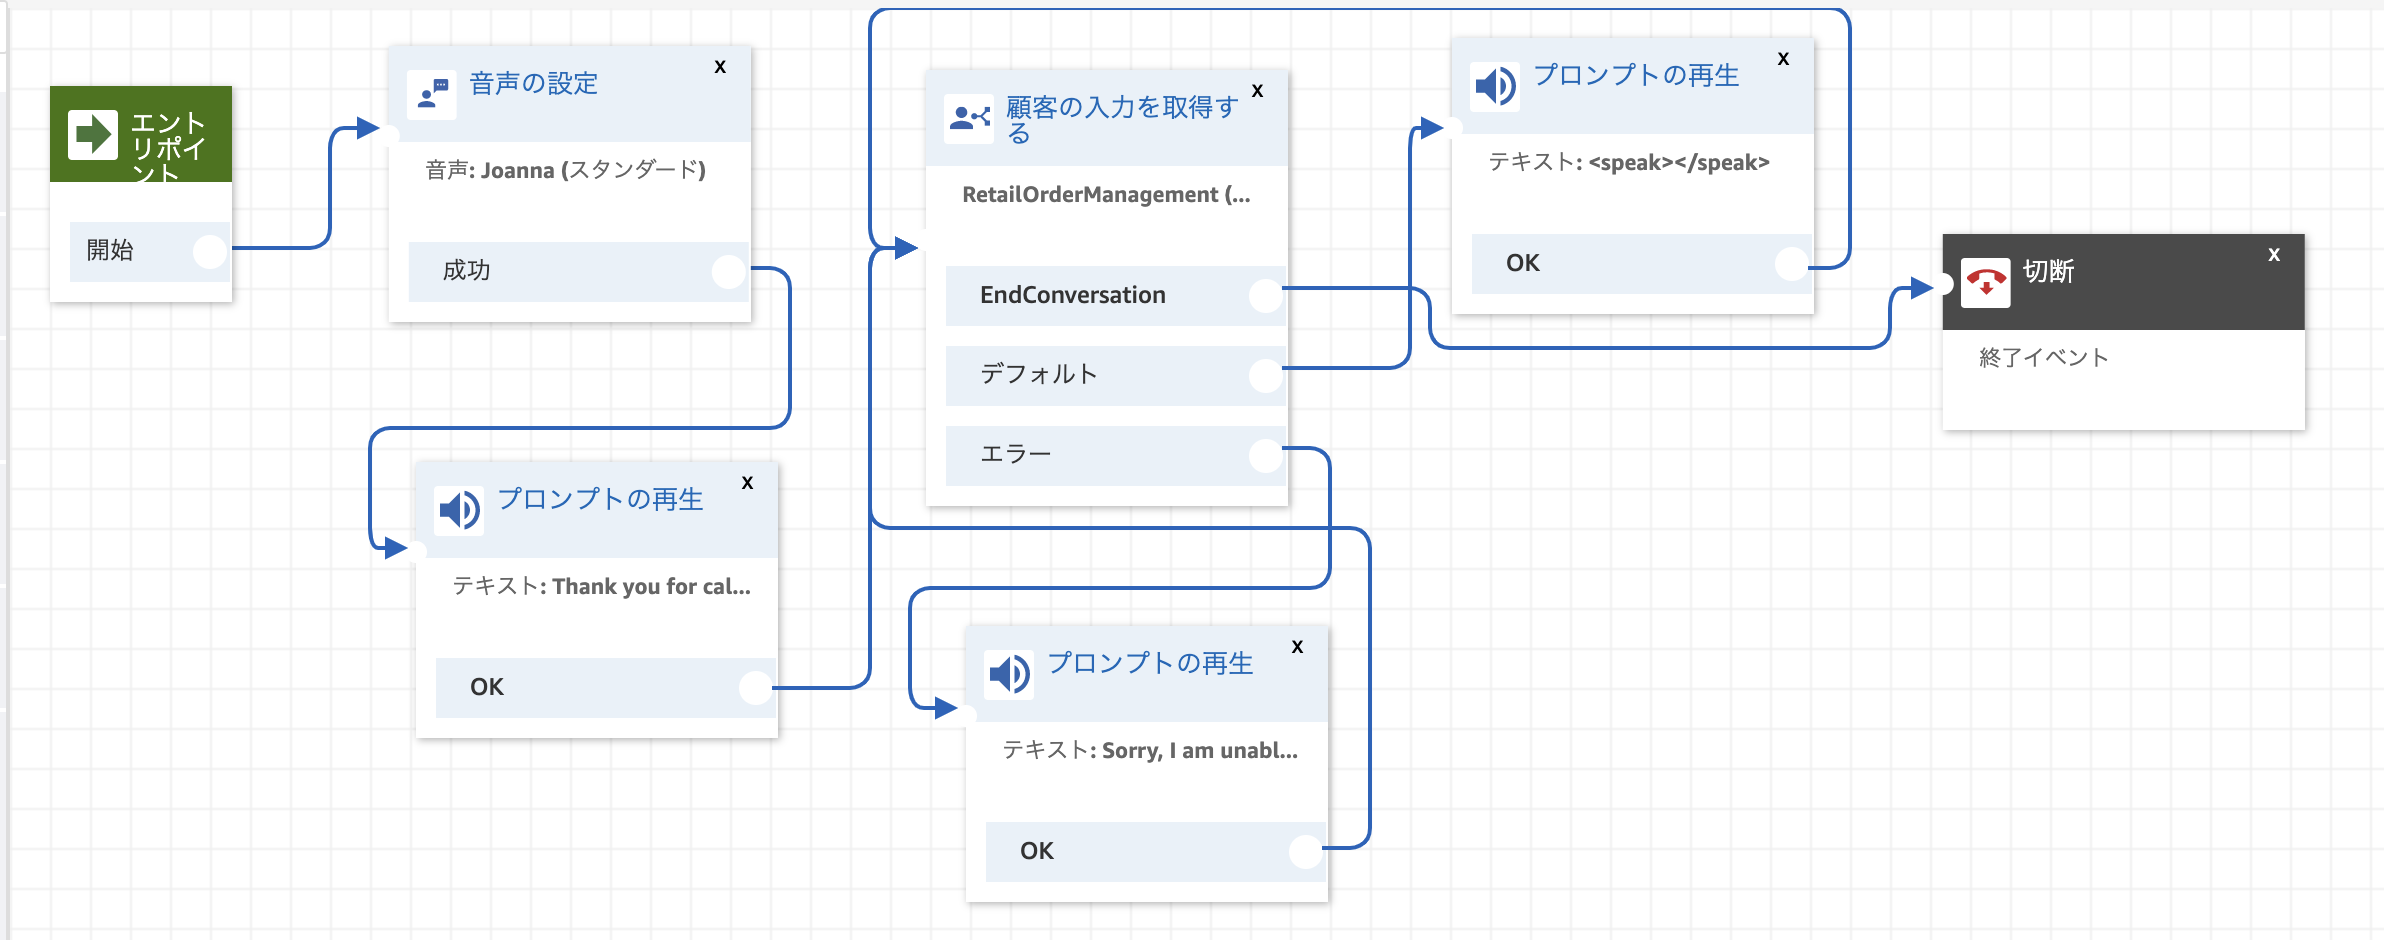Click speaker icon of the 'Thank you for cal...' prompt
This screenshot has width=2384, height=940.
coord(460,510)
